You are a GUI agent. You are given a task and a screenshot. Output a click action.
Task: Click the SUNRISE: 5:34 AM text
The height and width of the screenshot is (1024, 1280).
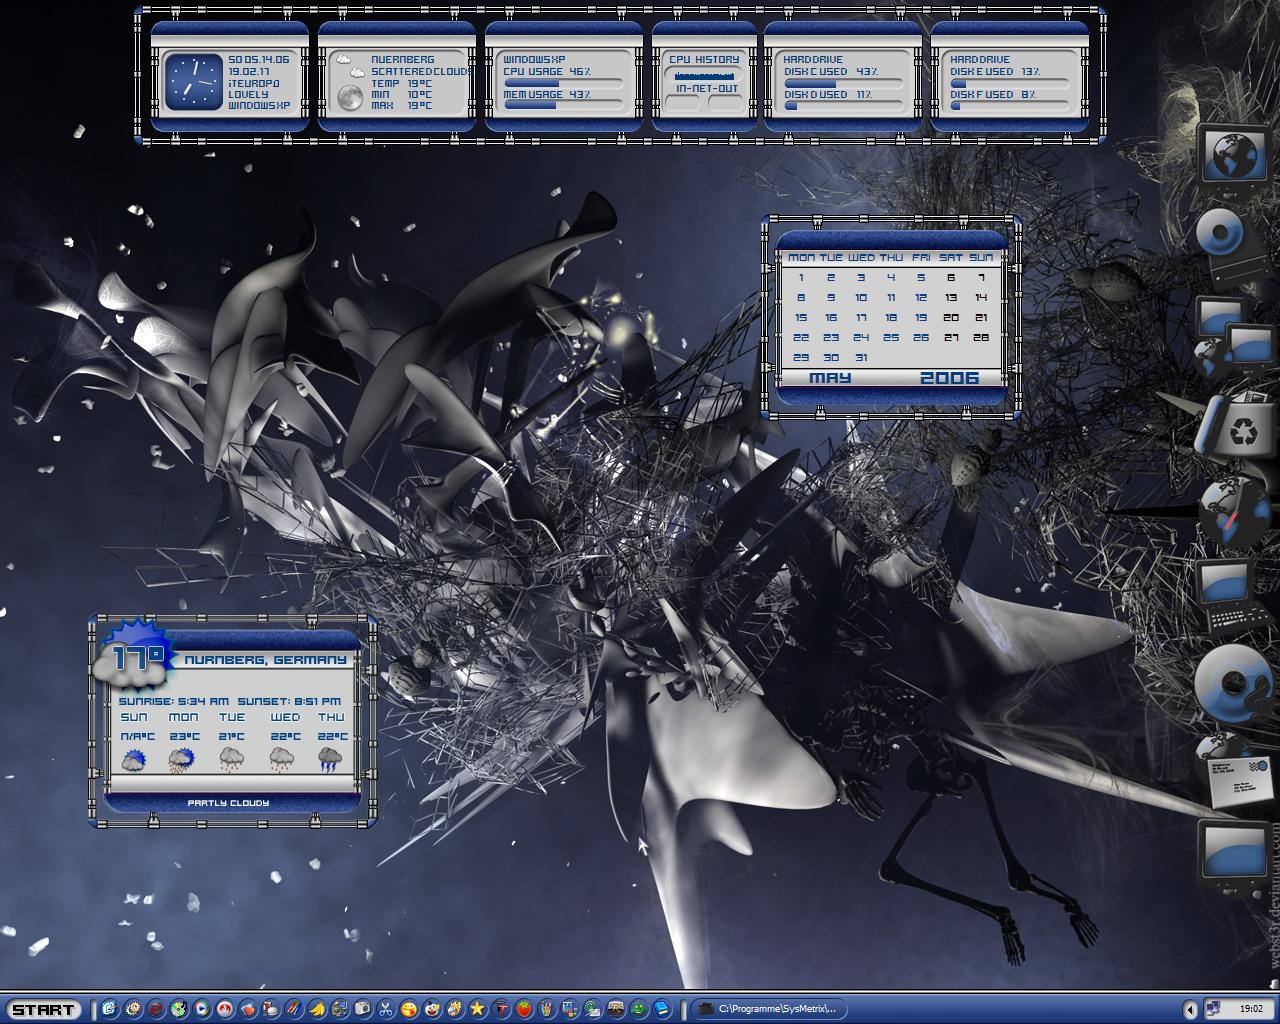(x=173, y=701)
